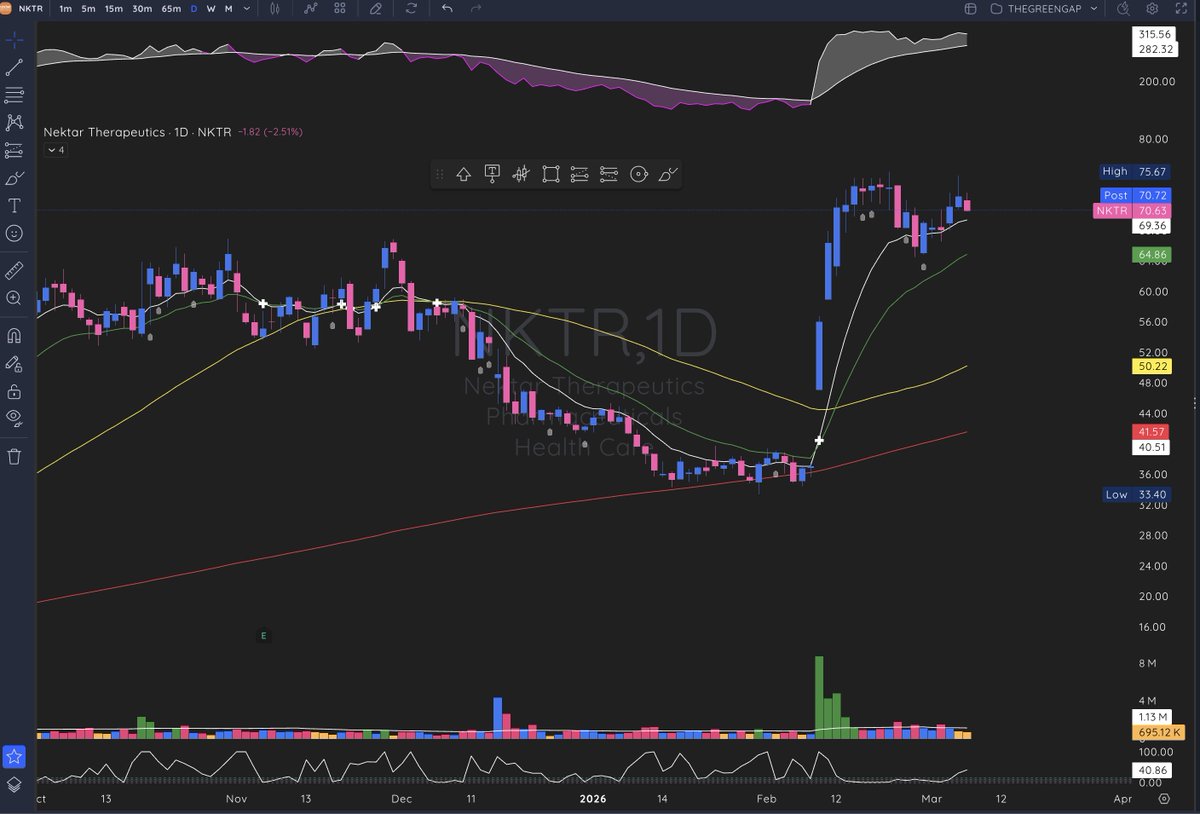Image resolution: width=1200 pixels, height=814 pixels.
Task: Expand the THEGREENGAP layout dropdown arrow
Action: coord(1094,8)
